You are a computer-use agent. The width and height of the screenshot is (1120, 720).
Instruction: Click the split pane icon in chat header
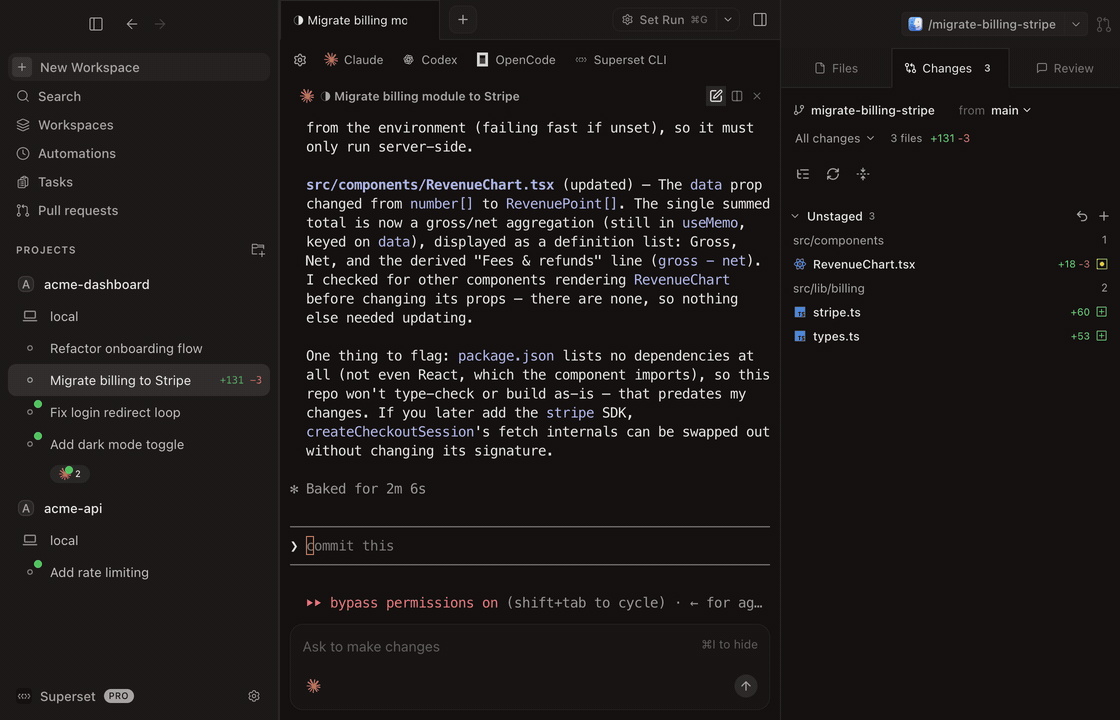[x=737, y=96]
